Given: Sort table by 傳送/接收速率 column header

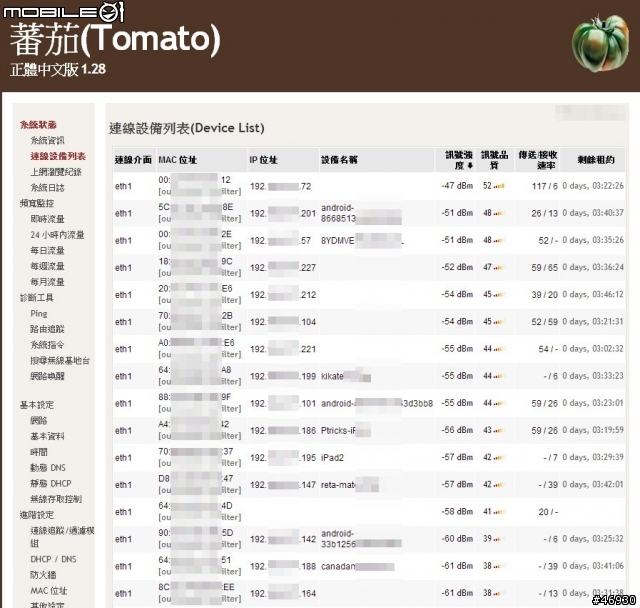Looking at the screenshot, I should 538,160.
